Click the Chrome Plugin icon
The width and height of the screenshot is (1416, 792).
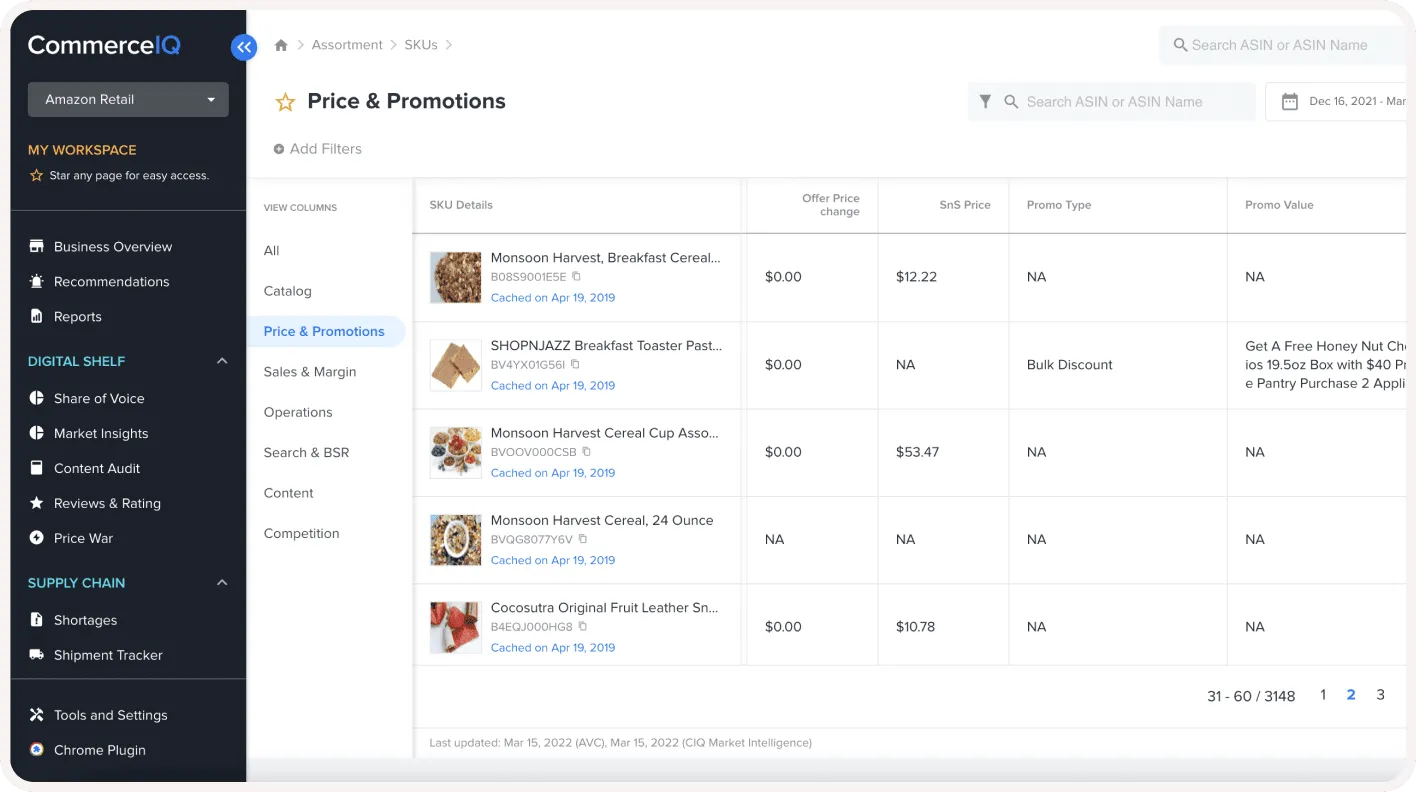[x=37, y=750]
